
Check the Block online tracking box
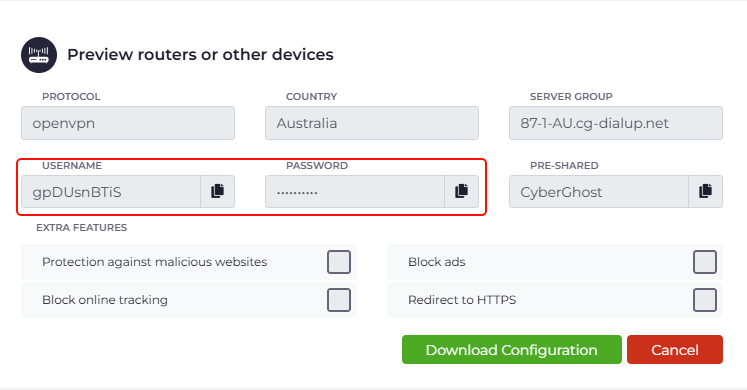(339, 300)
